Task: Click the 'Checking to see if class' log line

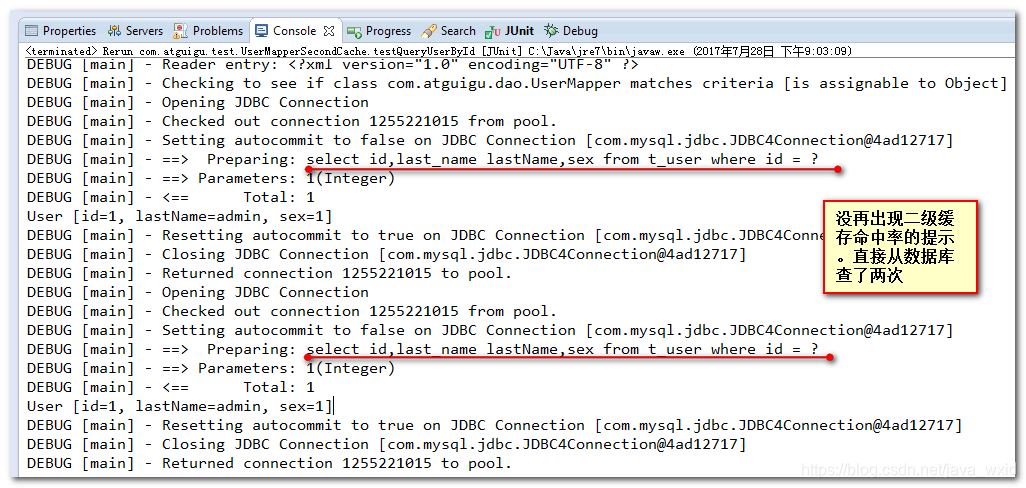Action: pyautogui.click(x=517, y=83)
